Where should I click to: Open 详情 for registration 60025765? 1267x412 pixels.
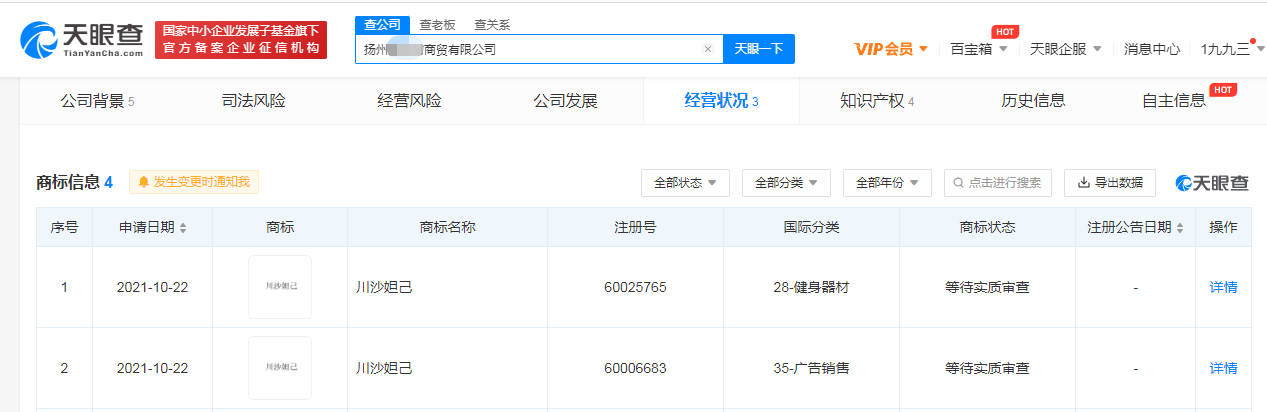tap(1223, 287)
